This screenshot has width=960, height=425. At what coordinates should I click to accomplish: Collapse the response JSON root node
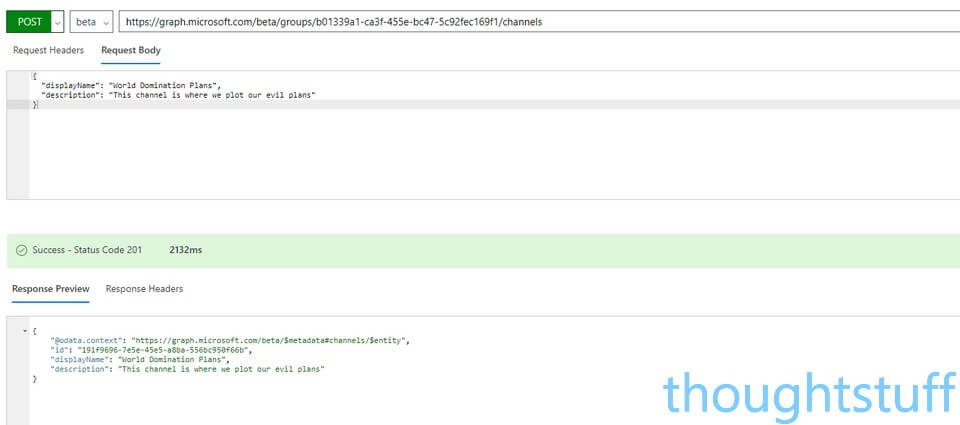coord(24,331)
